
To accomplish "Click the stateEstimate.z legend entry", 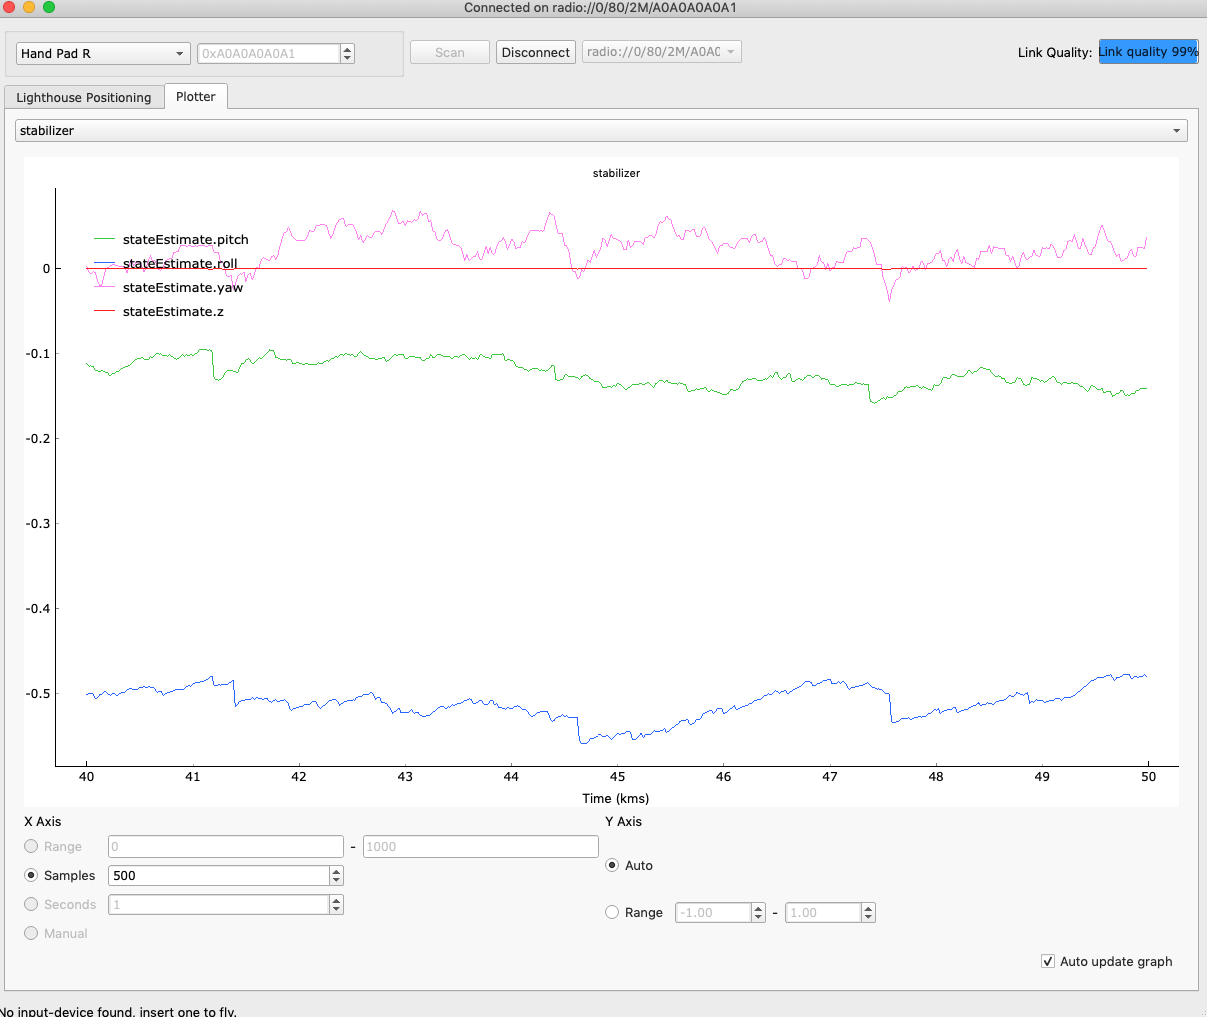I will click(173, 312).
